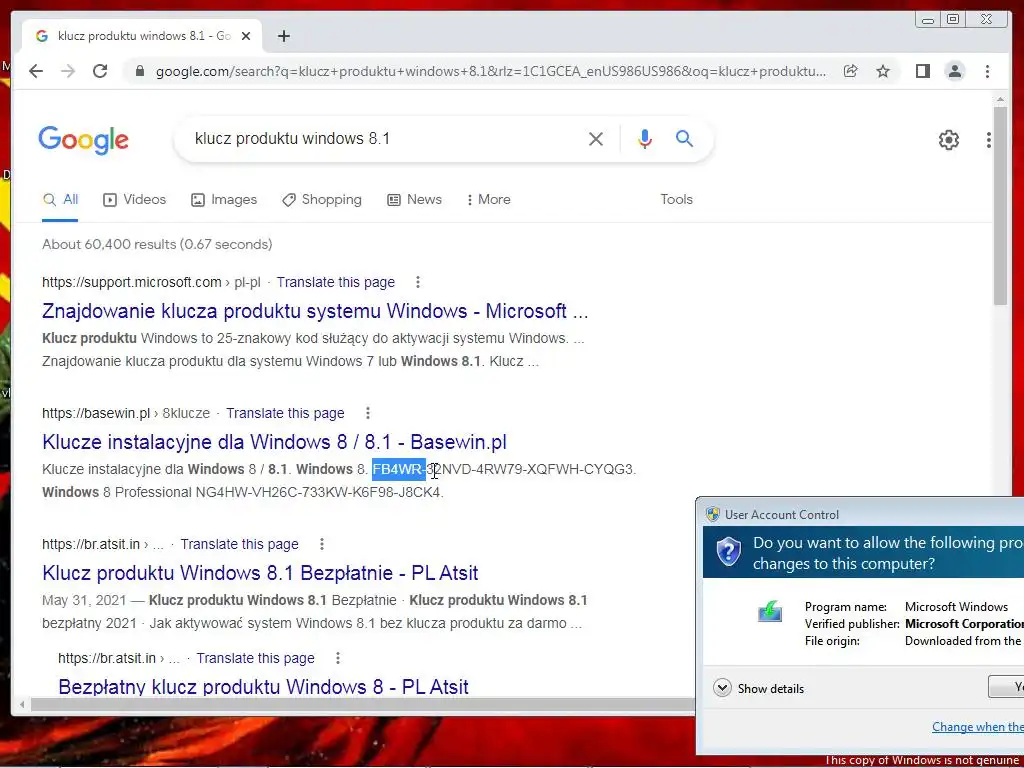Click the padlock site info icon
The image size is (1024, 768).
point(140,71)
